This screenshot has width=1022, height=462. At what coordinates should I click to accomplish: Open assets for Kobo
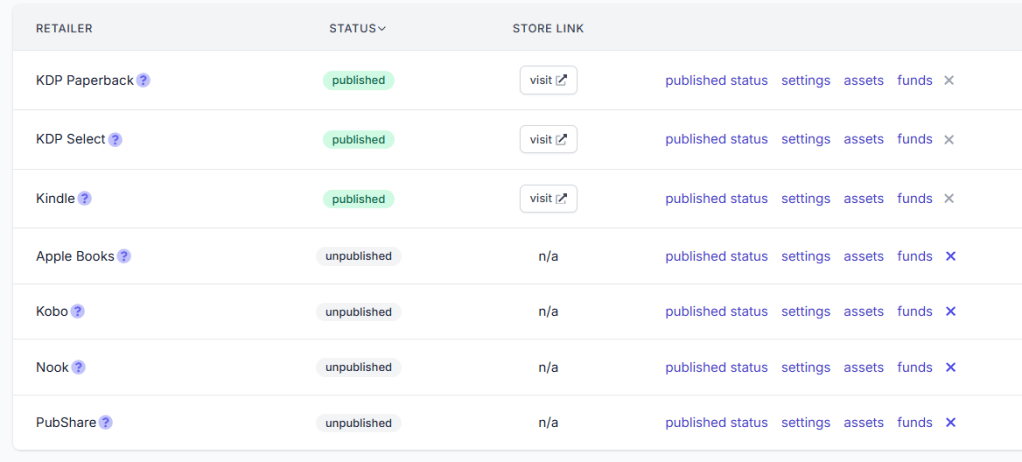tap(863, 311)
